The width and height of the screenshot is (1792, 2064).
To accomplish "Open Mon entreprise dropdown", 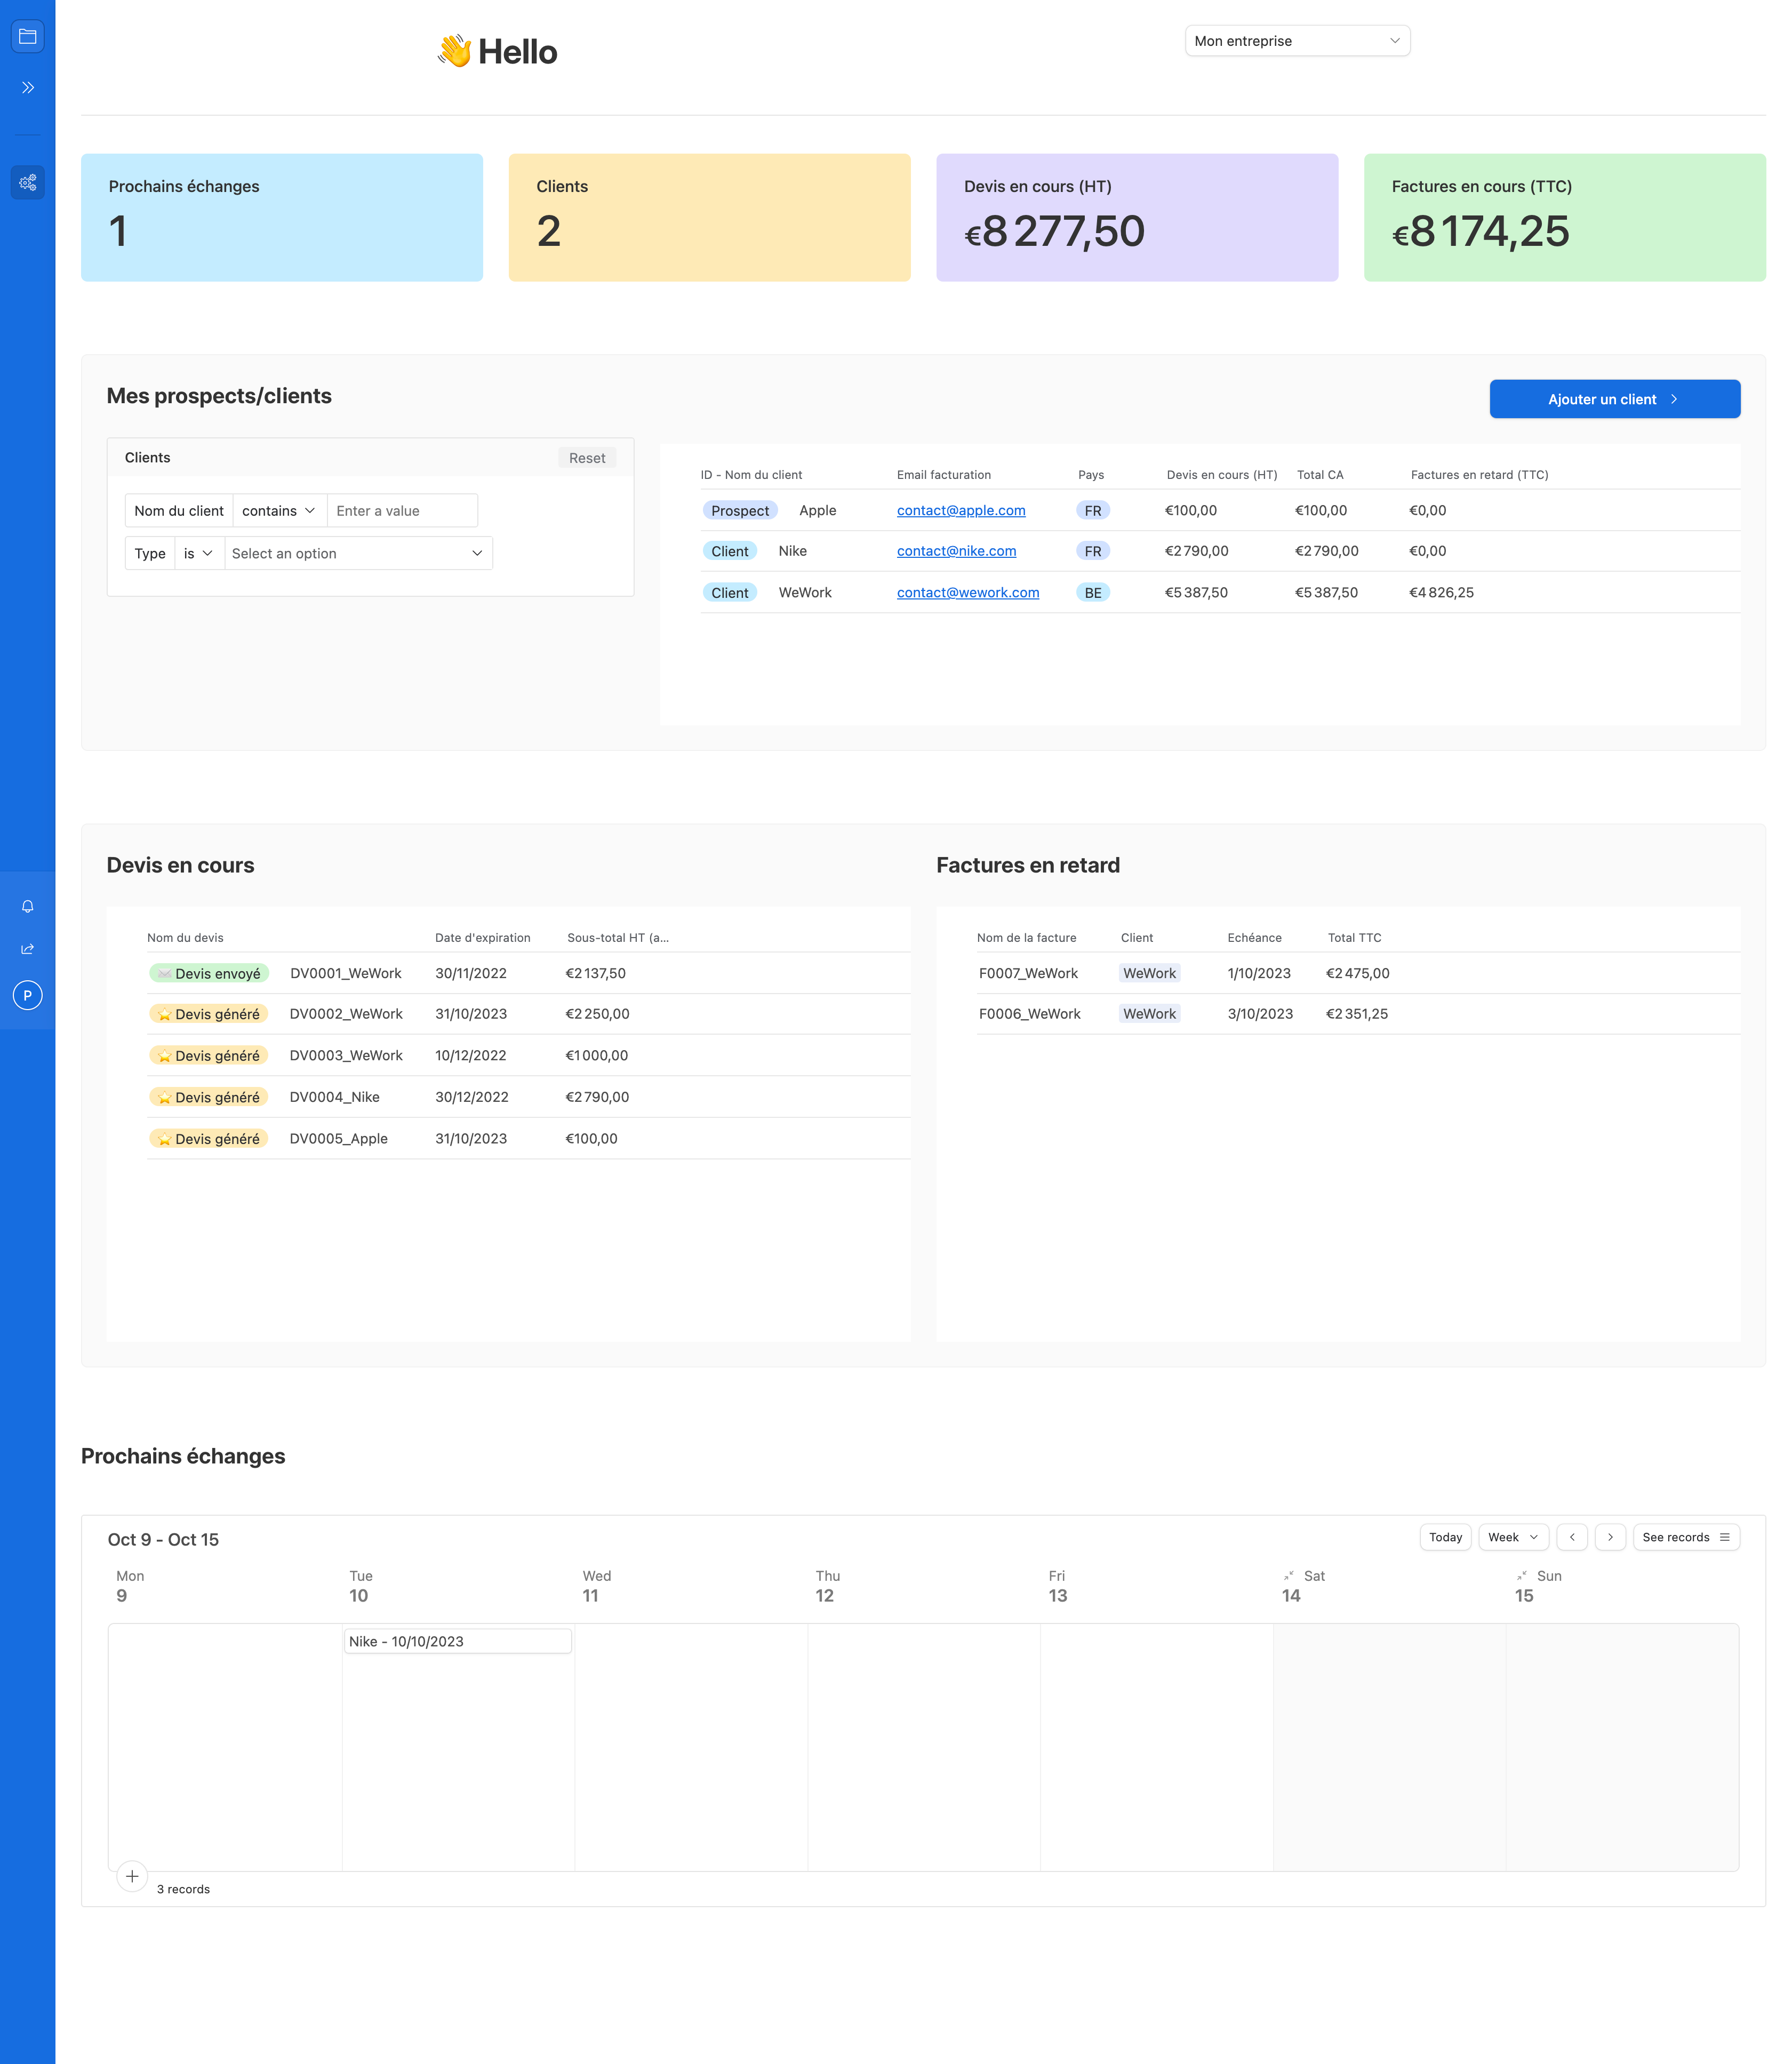I will [x=1297, y=41].
